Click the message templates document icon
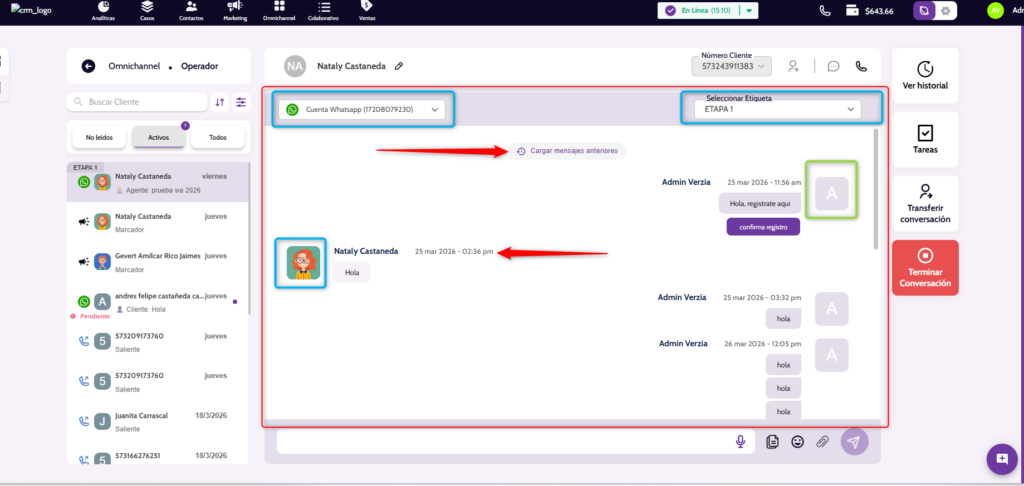1024x486 pixels. 772,441
